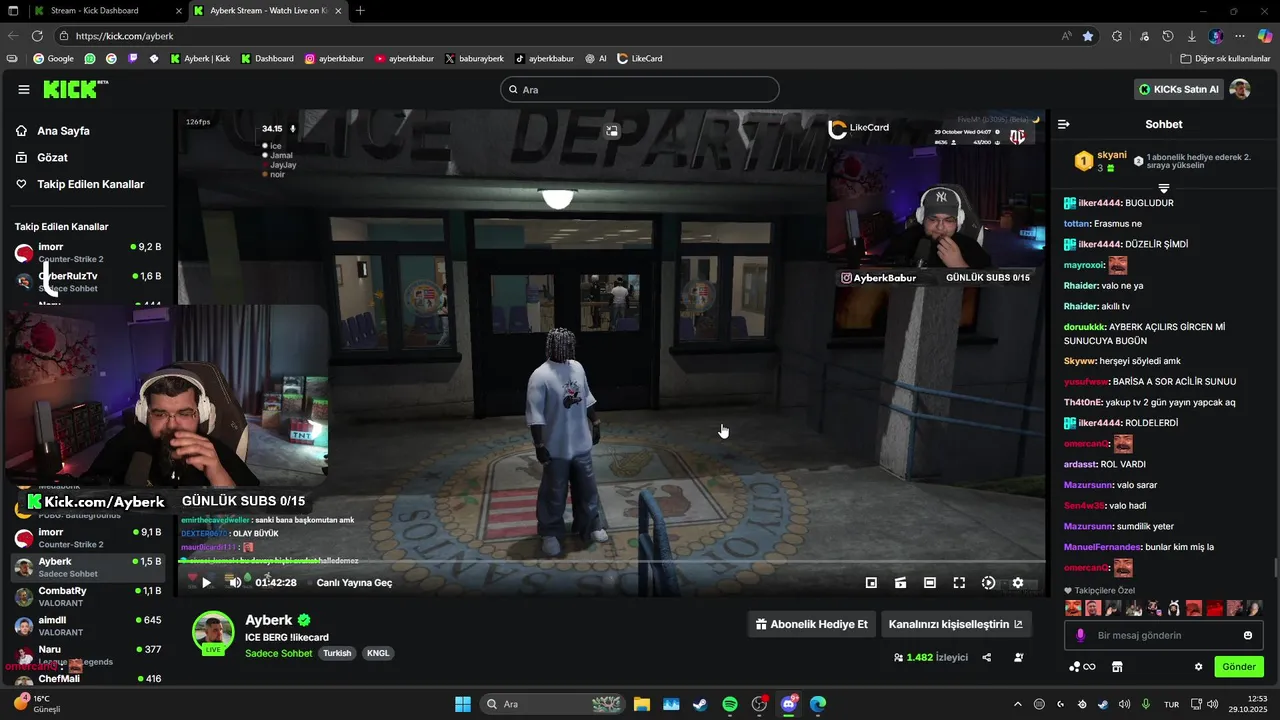Enter fullscreen on the video player

959,582
